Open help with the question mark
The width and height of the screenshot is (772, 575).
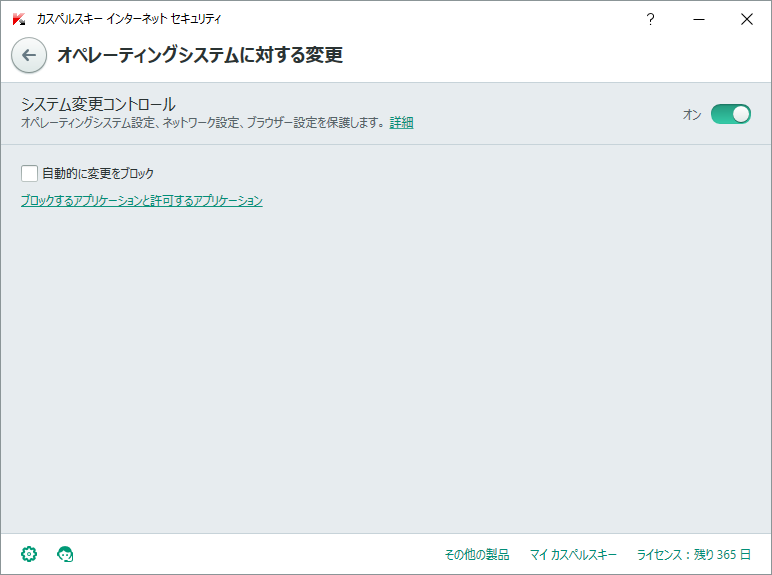tap(650, 19)
